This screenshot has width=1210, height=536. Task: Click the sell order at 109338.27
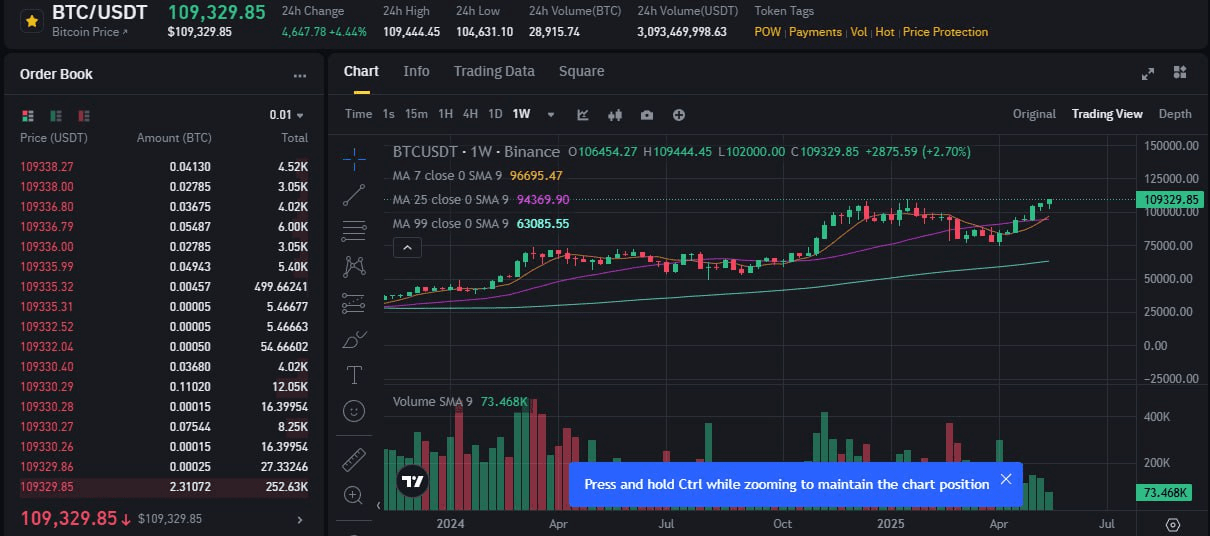point(164,167)
